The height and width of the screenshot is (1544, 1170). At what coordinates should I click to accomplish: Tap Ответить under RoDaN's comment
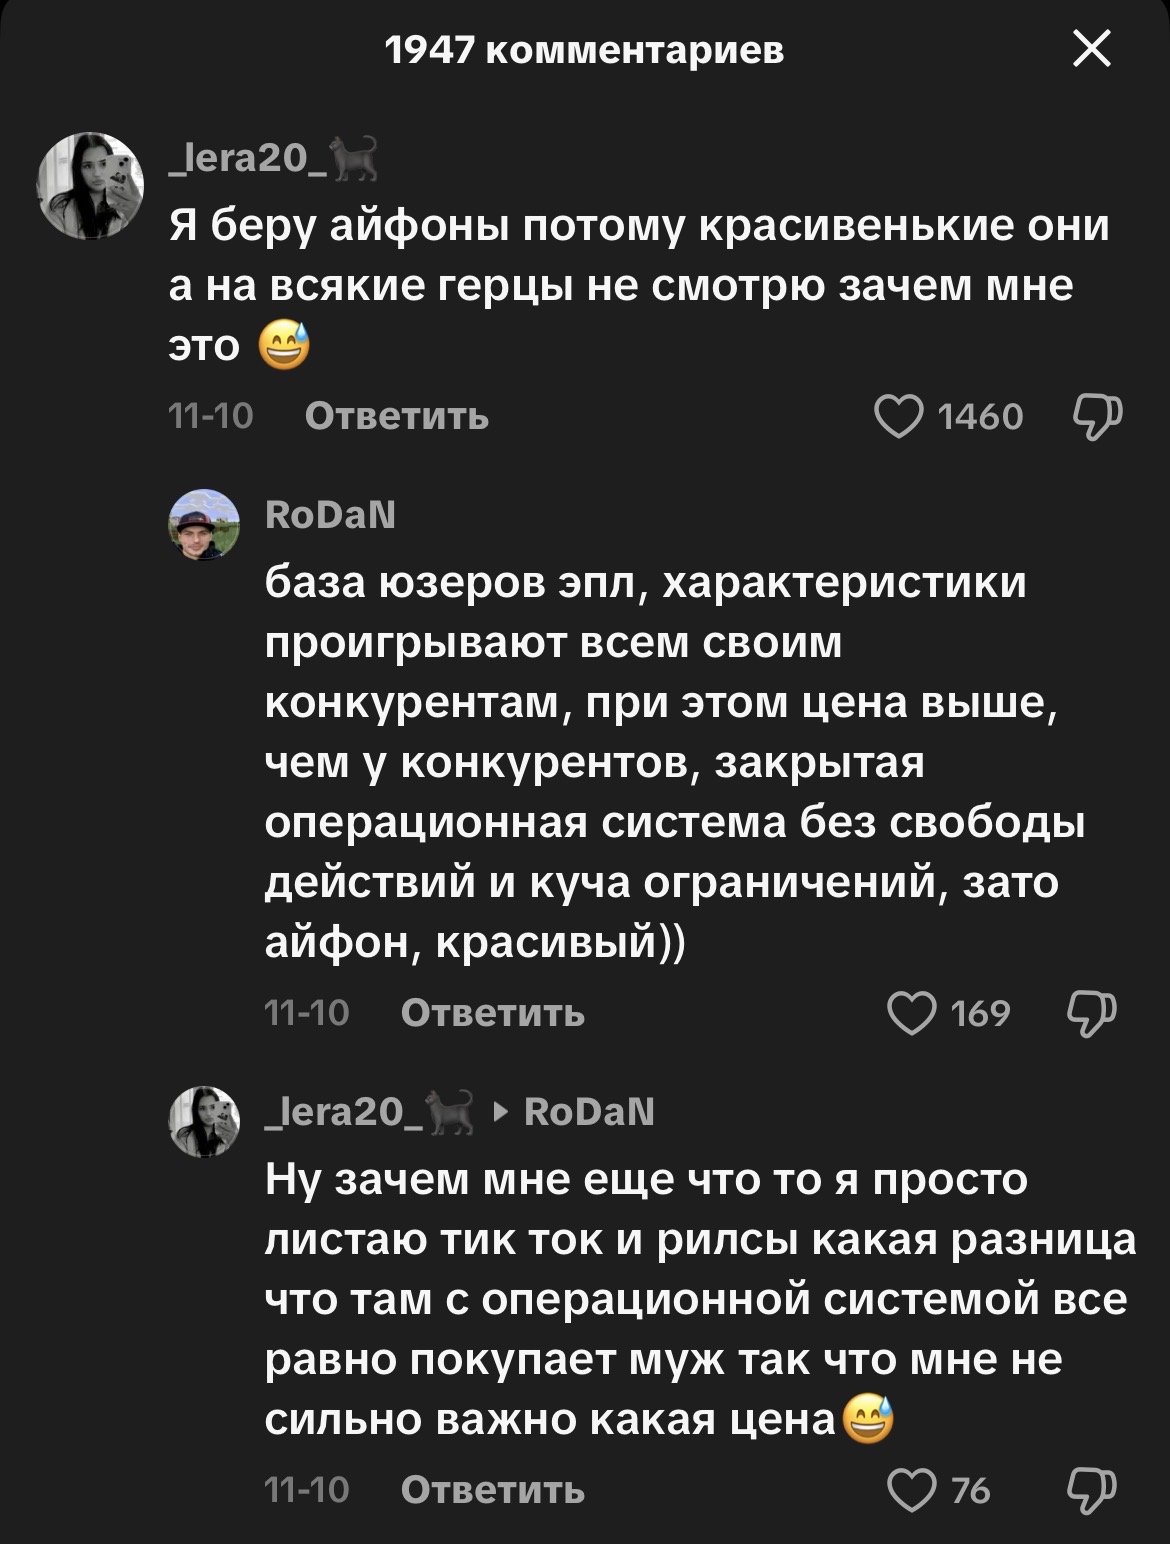tap(492, 1014)
